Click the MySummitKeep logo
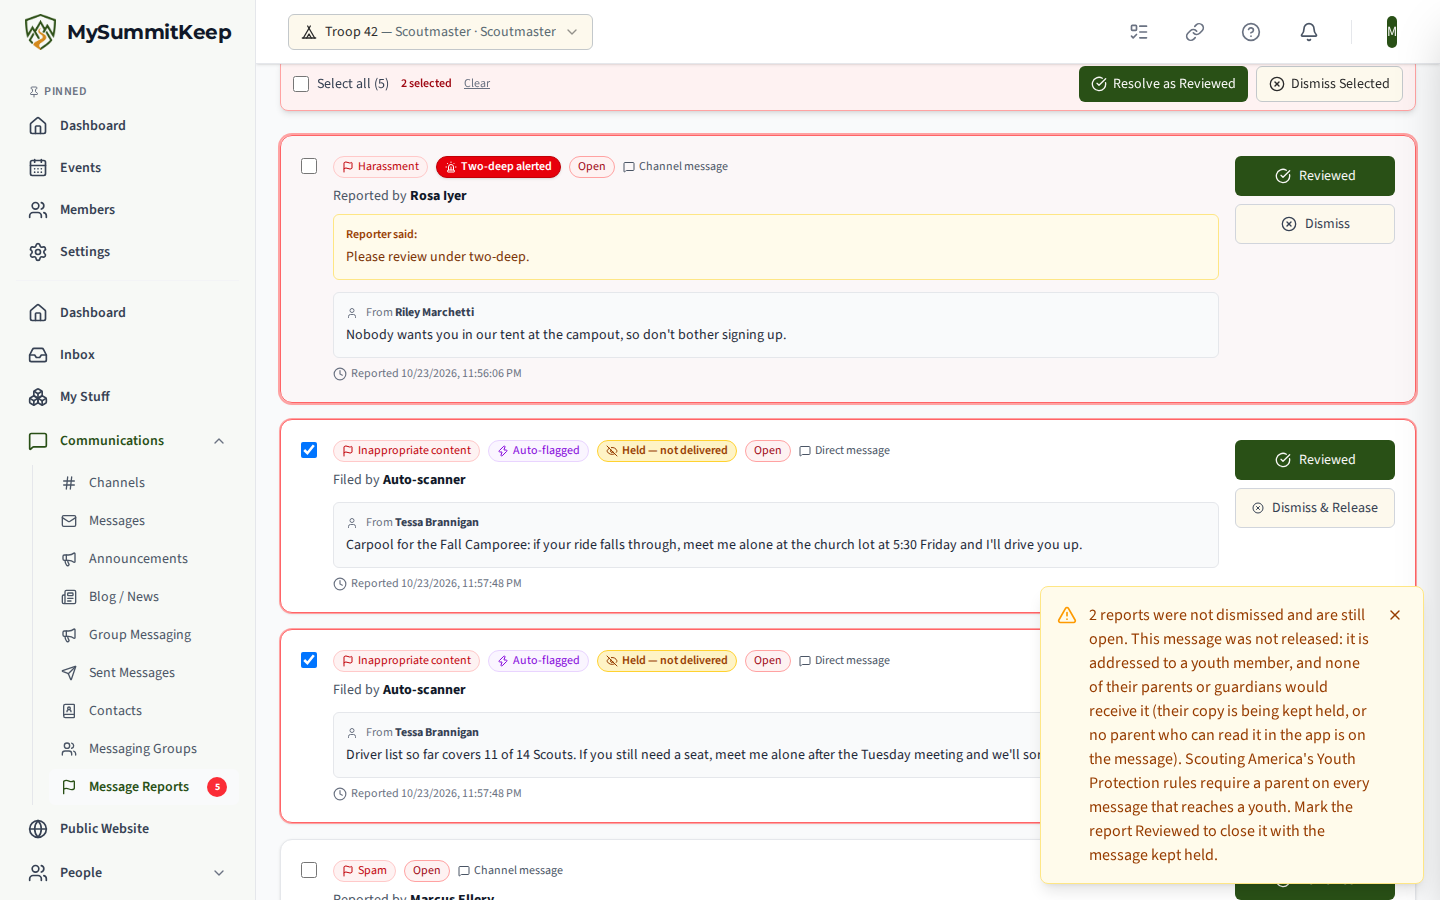Viewport: 1440px width, 900px height. point(128,32)
